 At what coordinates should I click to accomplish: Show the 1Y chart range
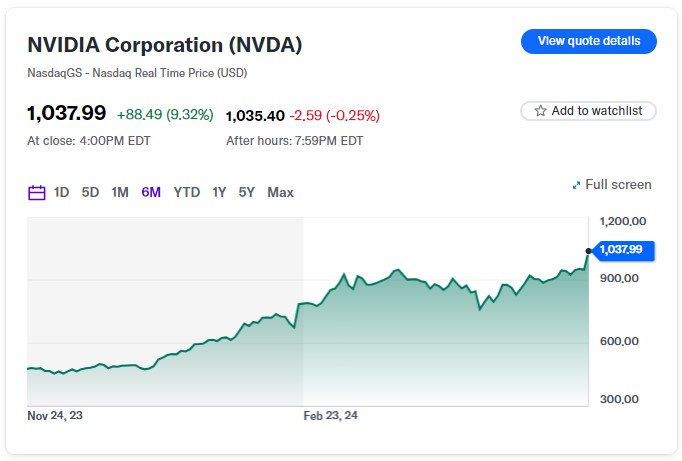coord(219,192)
